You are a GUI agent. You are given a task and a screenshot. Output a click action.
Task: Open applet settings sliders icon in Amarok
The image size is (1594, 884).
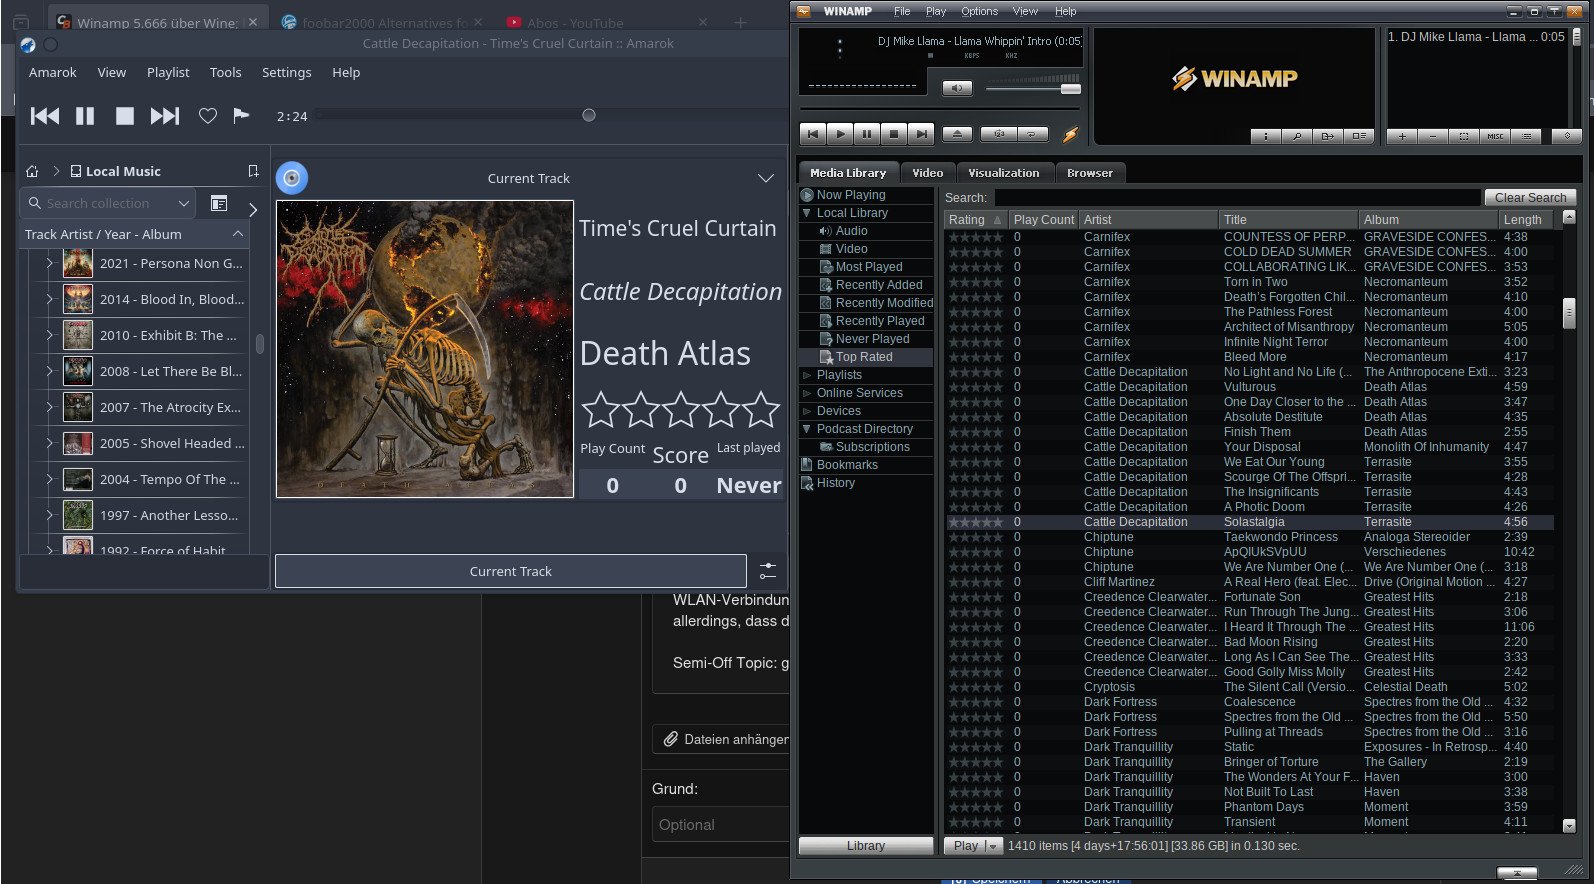767,571
